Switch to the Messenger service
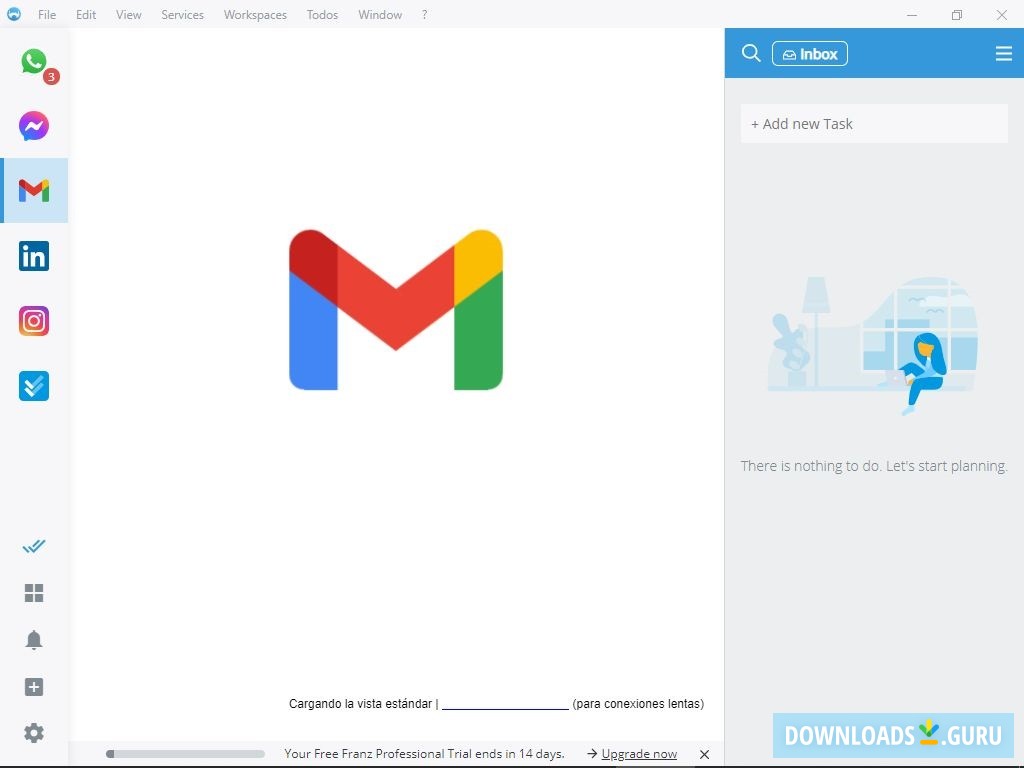The width and height of the screenshot is (1024, 768). [x=34, y=126]
